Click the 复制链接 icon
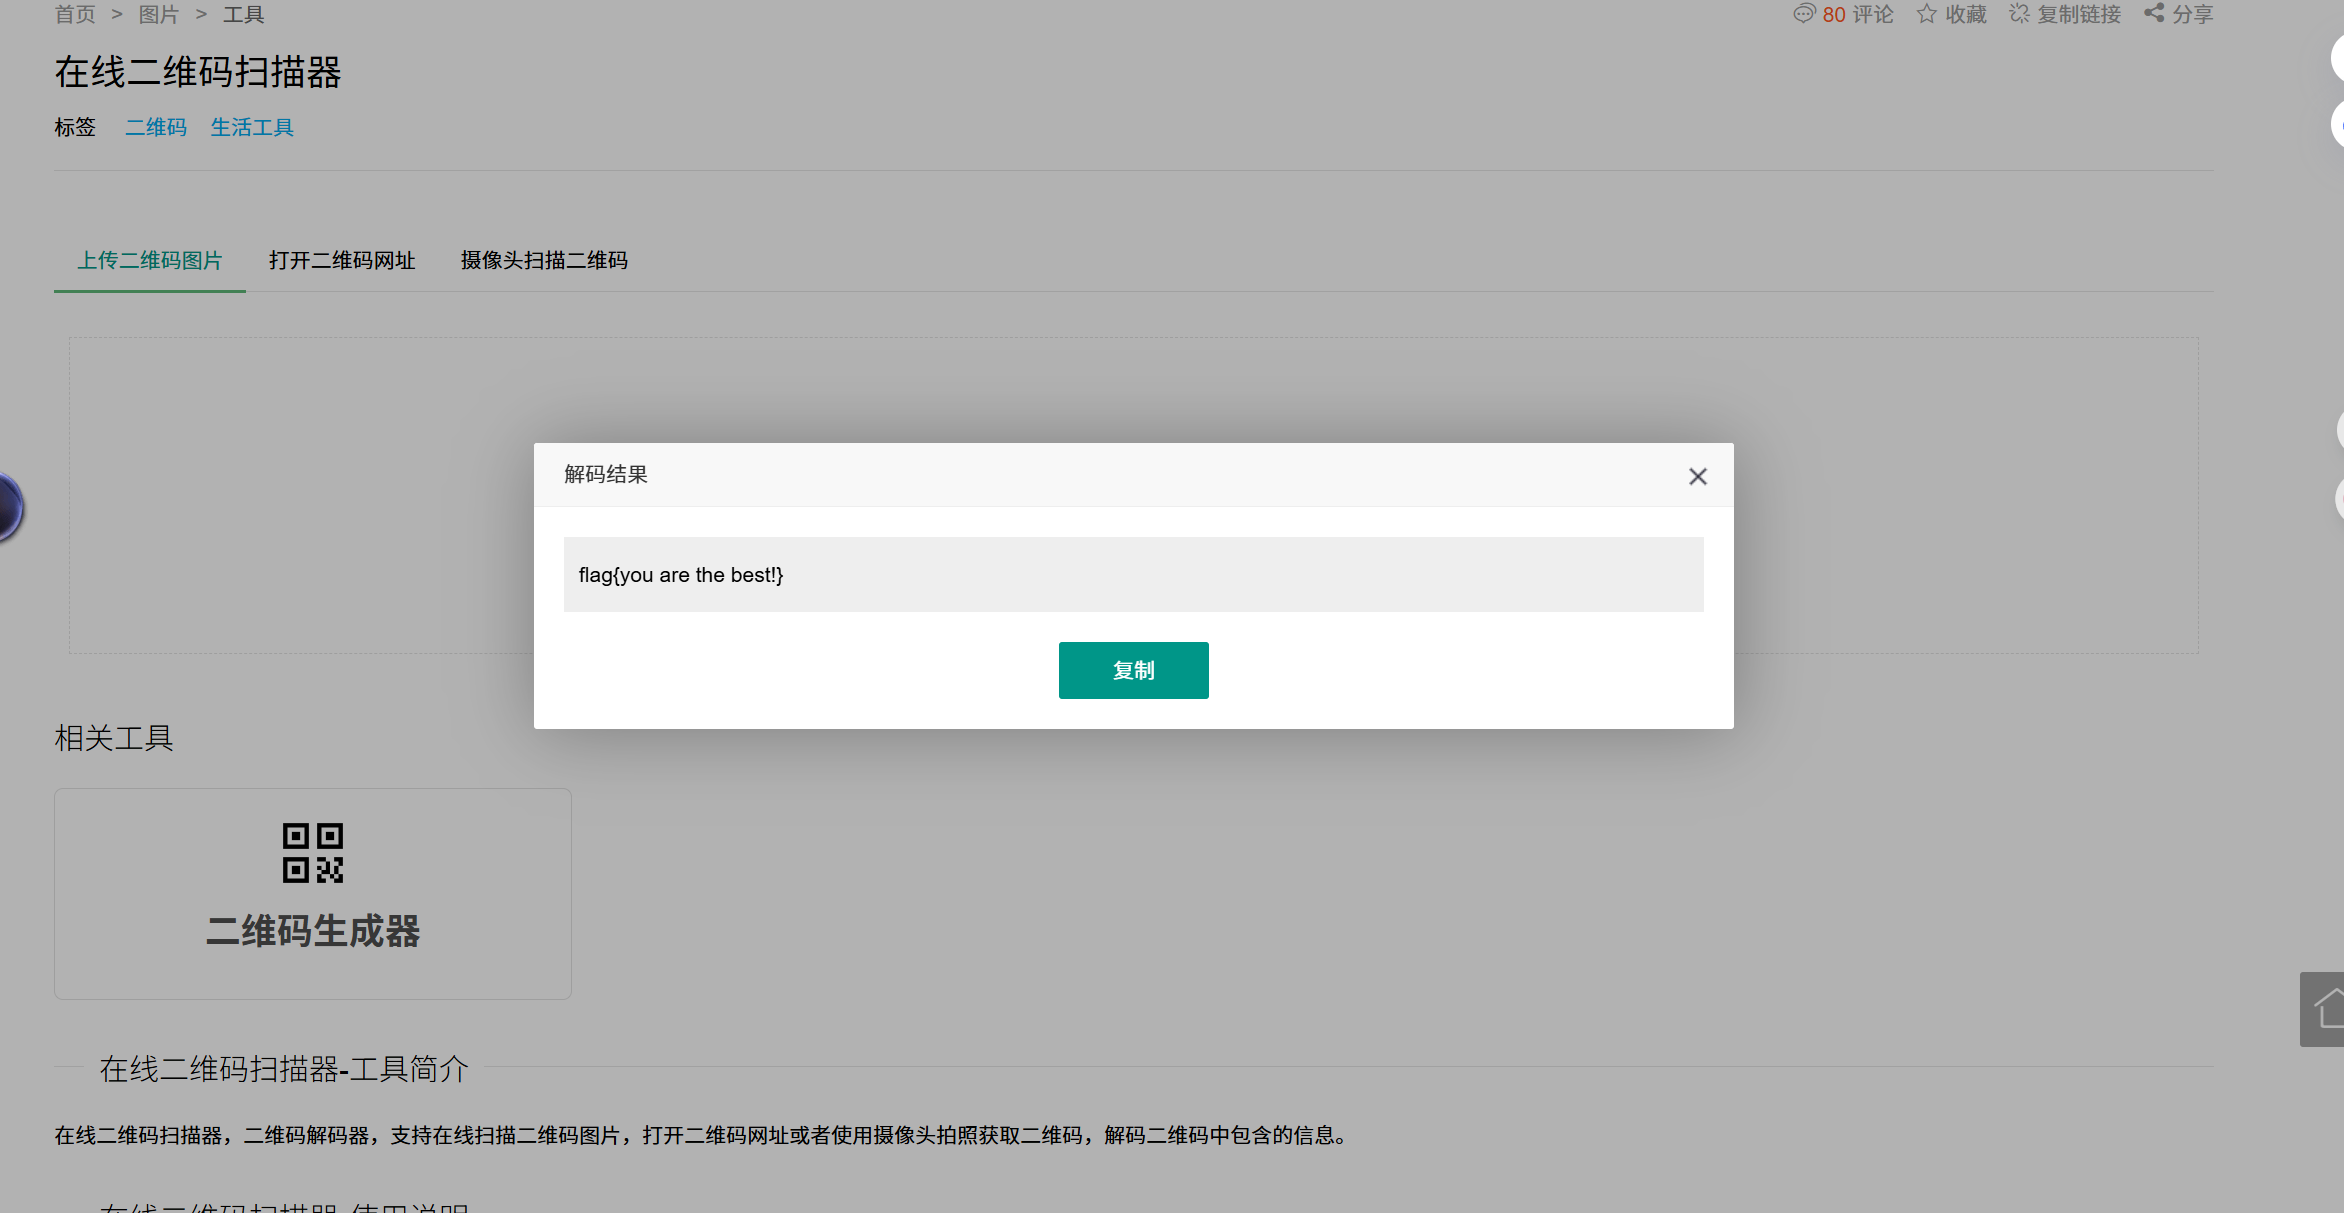 2019,14
